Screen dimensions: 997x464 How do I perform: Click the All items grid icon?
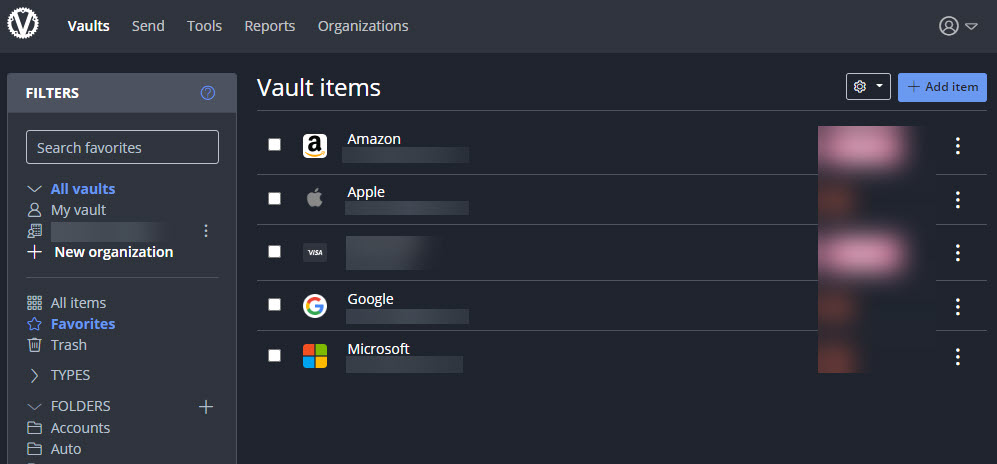point(34,303)
